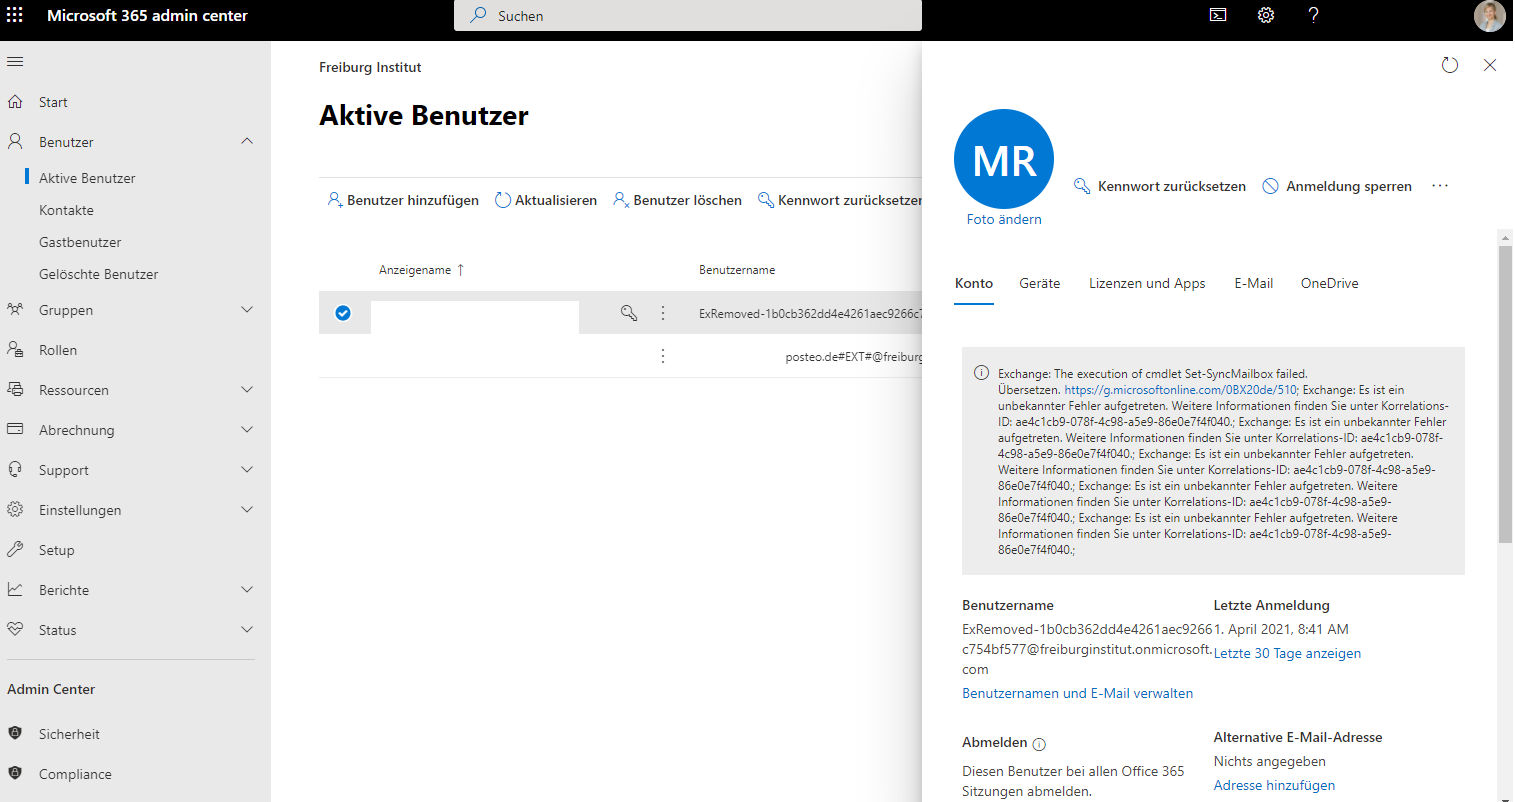Switch to the Geräte tab

coord(1040,284)
